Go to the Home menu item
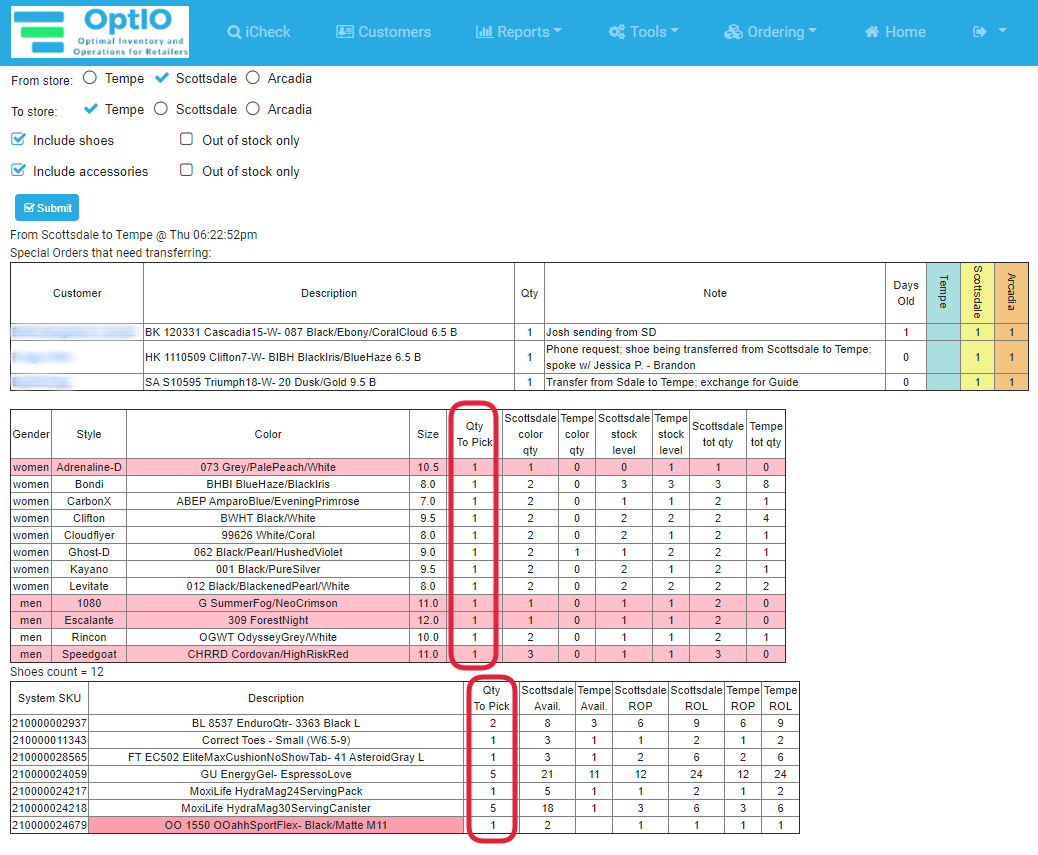This screenshot has width=1038, height=855. click(x=894, y=31)
